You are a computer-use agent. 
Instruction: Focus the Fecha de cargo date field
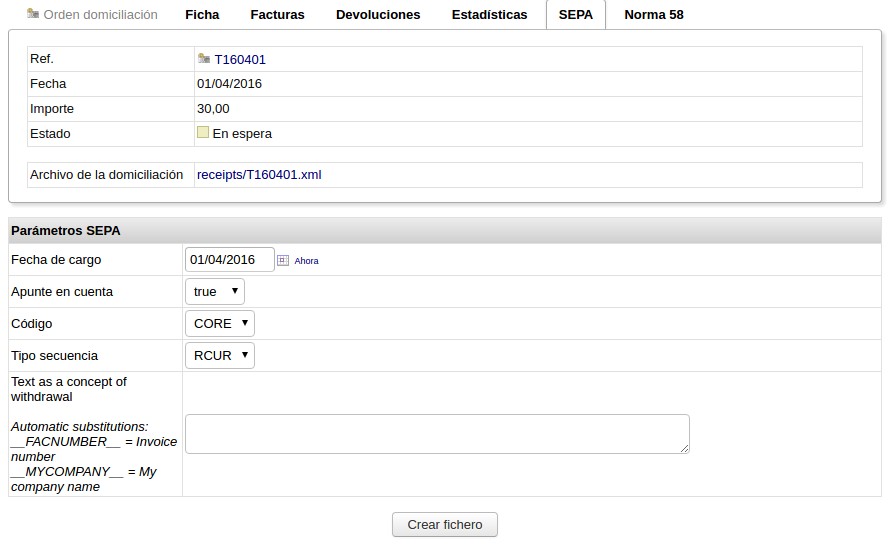(230, 260)
